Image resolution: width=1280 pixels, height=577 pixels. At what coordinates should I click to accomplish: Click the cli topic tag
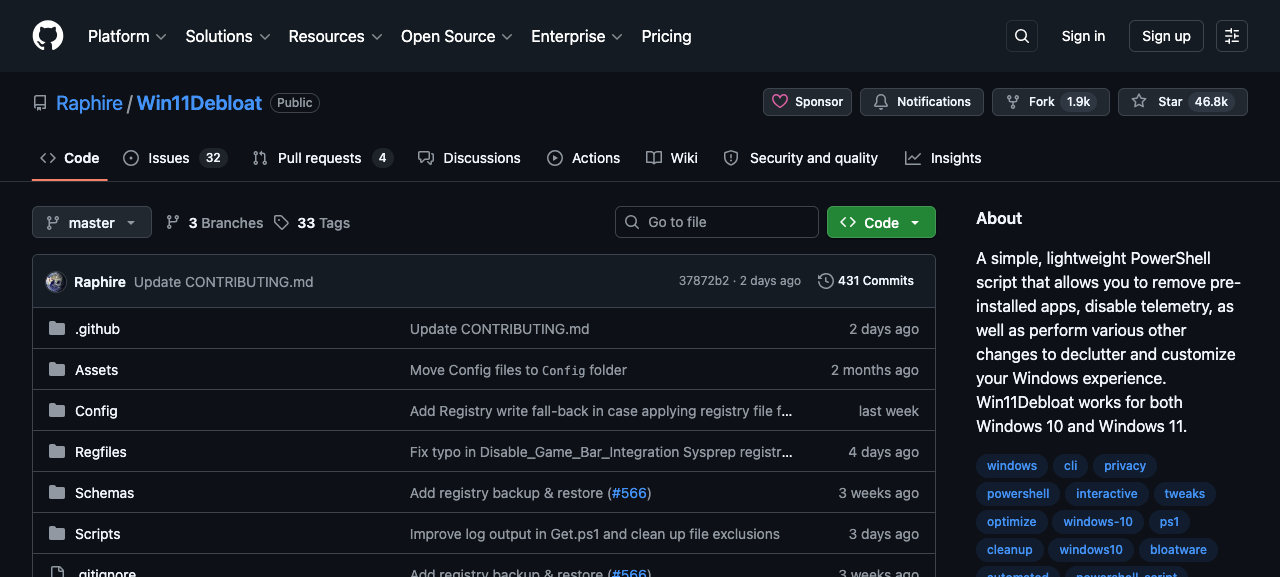tap(1071, 466)
